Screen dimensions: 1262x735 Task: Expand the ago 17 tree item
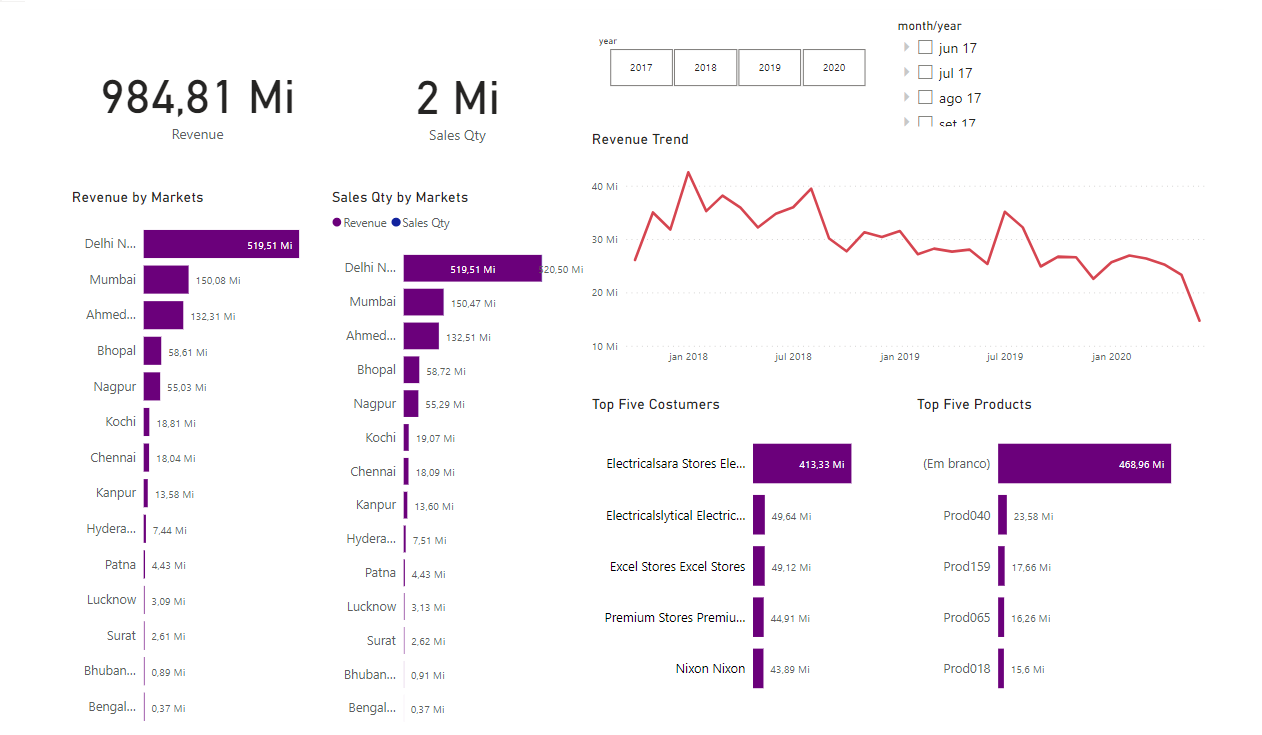(x=907, y=97)
